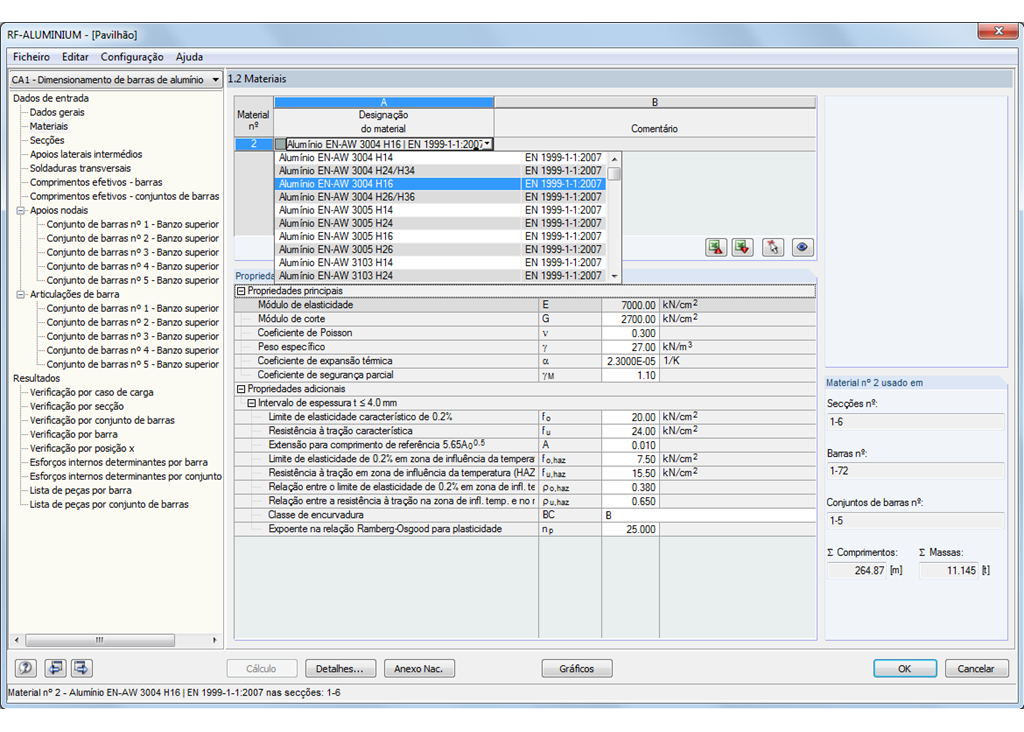Click the navigator horizontal scrollbar right arrow
The height and width of the screenshot is (732, 1024).
[x=214, y=640]
